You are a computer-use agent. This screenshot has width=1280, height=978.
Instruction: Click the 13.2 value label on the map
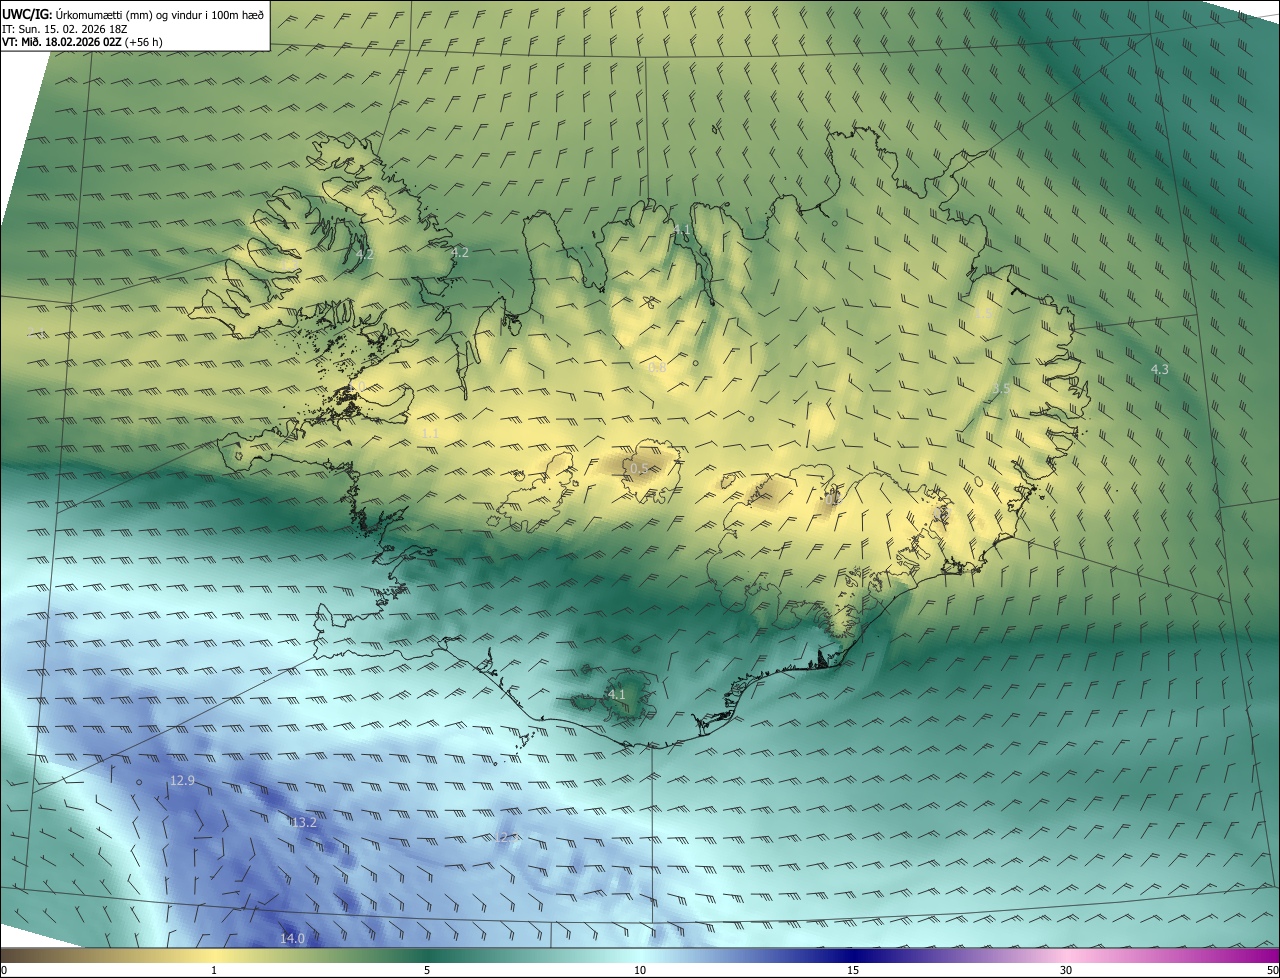tap(304, 822)
